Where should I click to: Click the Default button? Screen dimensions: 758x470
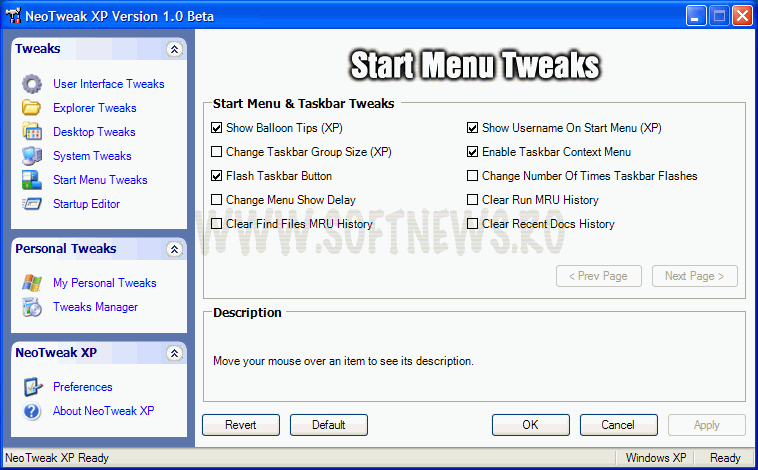329,425
